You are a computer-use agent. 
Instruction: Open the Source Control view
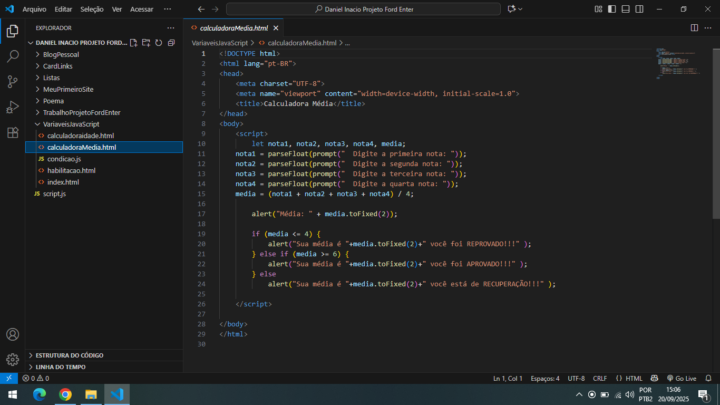pos(12,82)
